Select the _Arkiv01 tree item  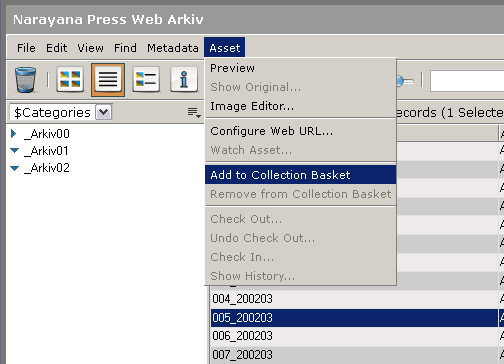46,151
